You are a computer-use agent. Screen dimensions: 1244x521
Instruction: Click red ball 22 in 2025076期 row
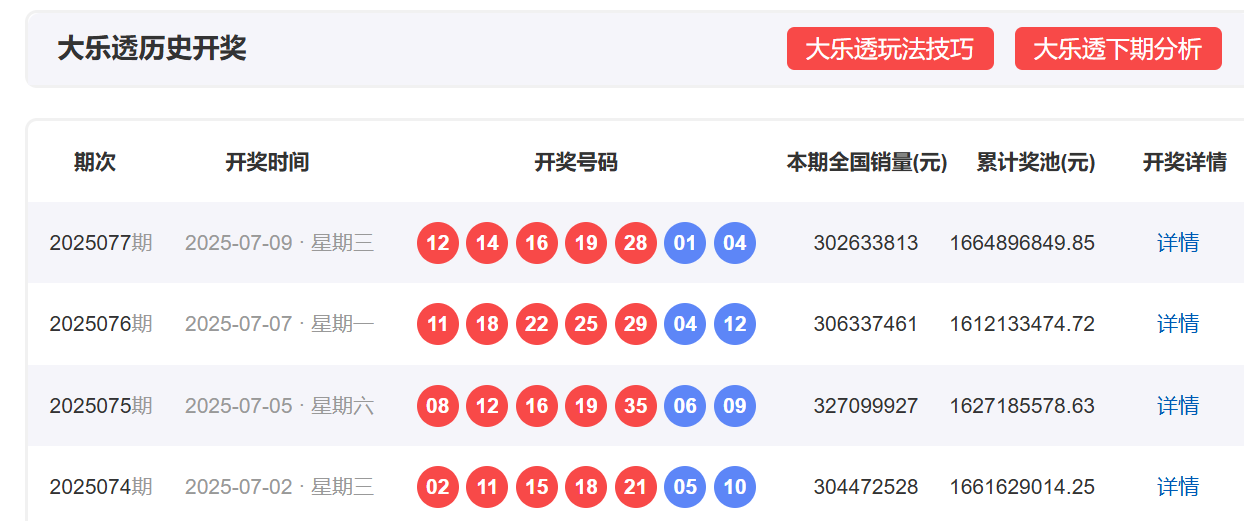coord(537,324)
